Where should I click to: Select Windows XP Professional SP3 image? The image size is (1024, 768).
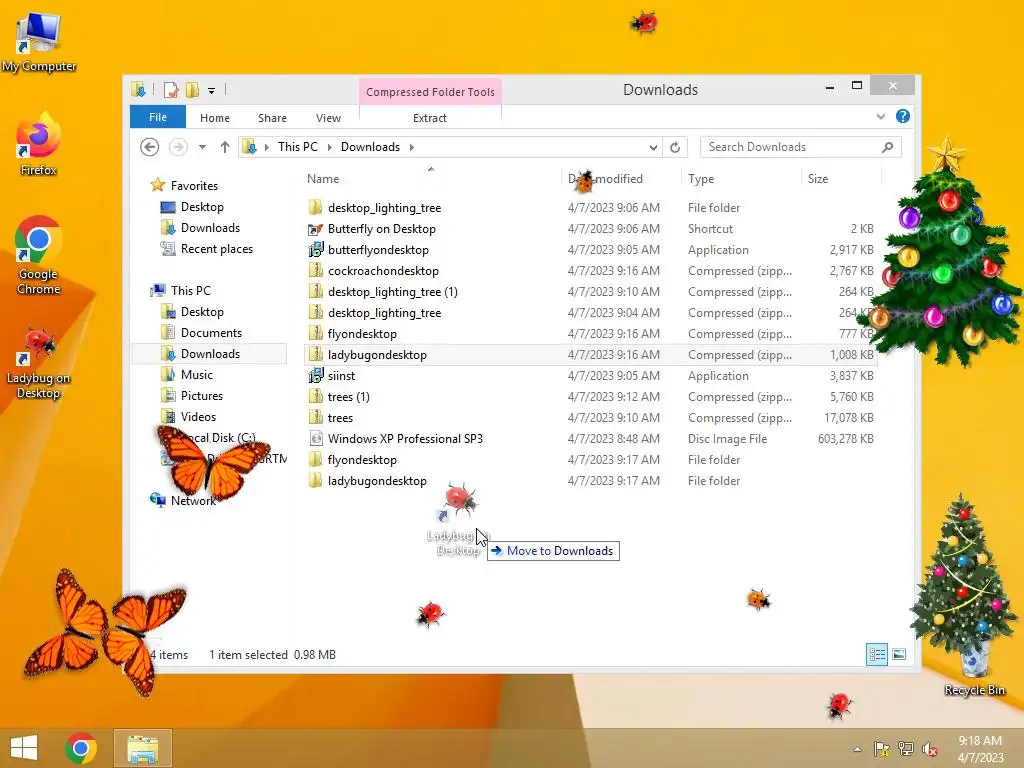(x=405, y=439)
